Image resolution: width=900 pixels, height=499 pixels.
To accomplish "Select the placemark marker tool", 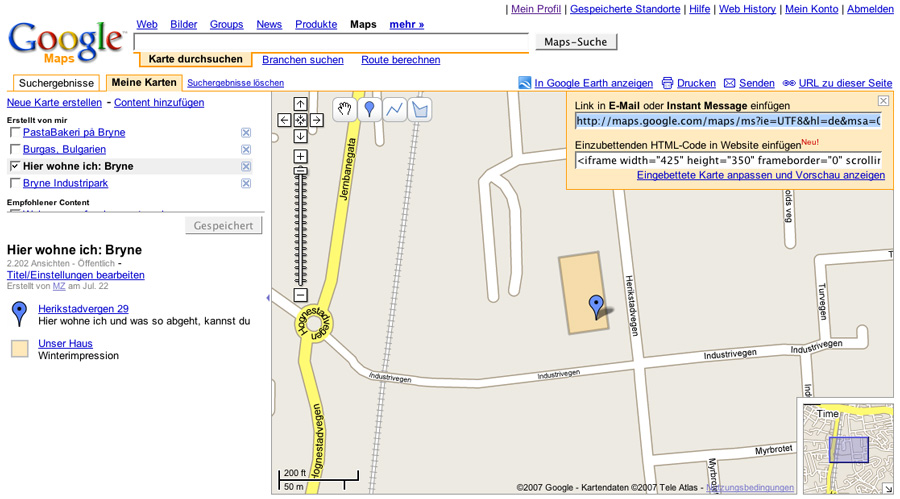I will [x=370, y=109].
